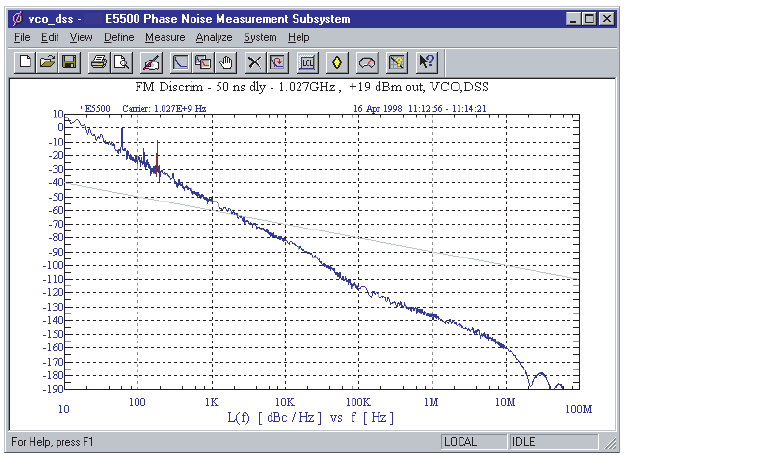Click the printer icon to print
This screenshot has width=777, height=455.
tap(99, 62)
